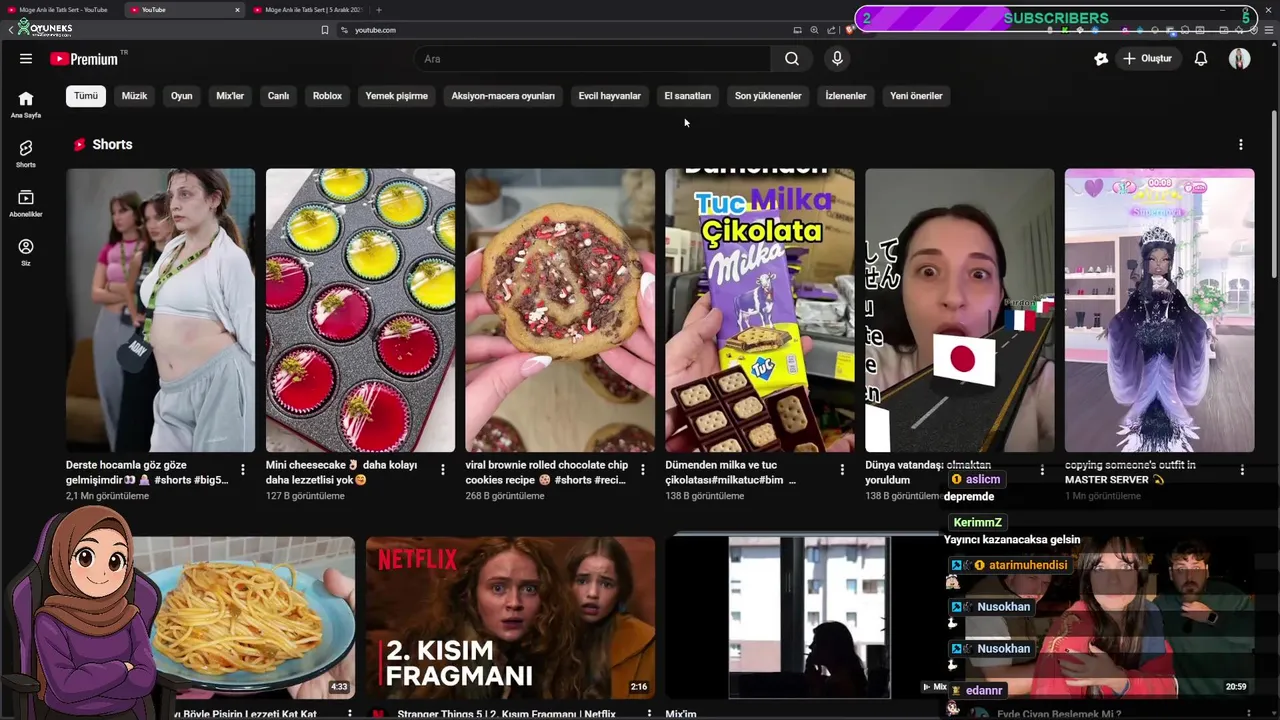
Task: Select the Canlı filter chip
Action: tap(278, 96)
